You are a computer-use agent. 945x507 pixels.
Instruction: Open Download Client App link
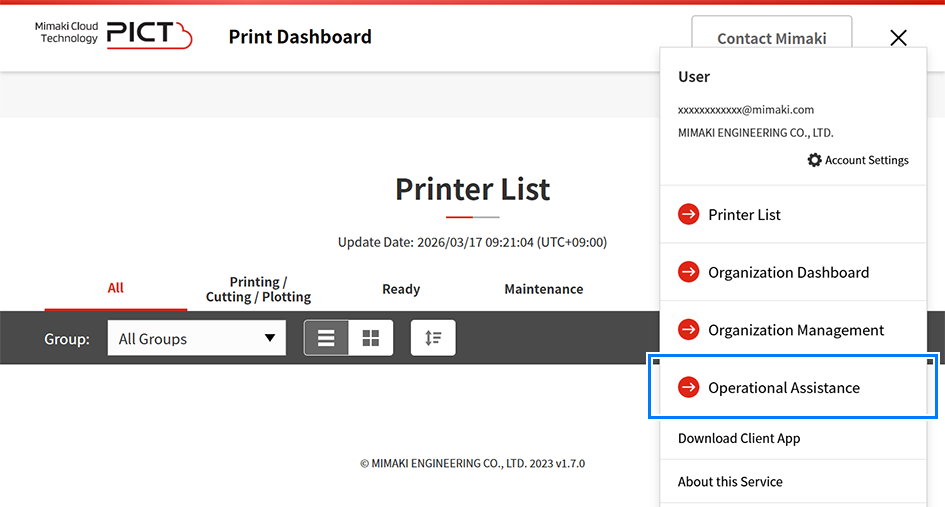click(739, 438)
